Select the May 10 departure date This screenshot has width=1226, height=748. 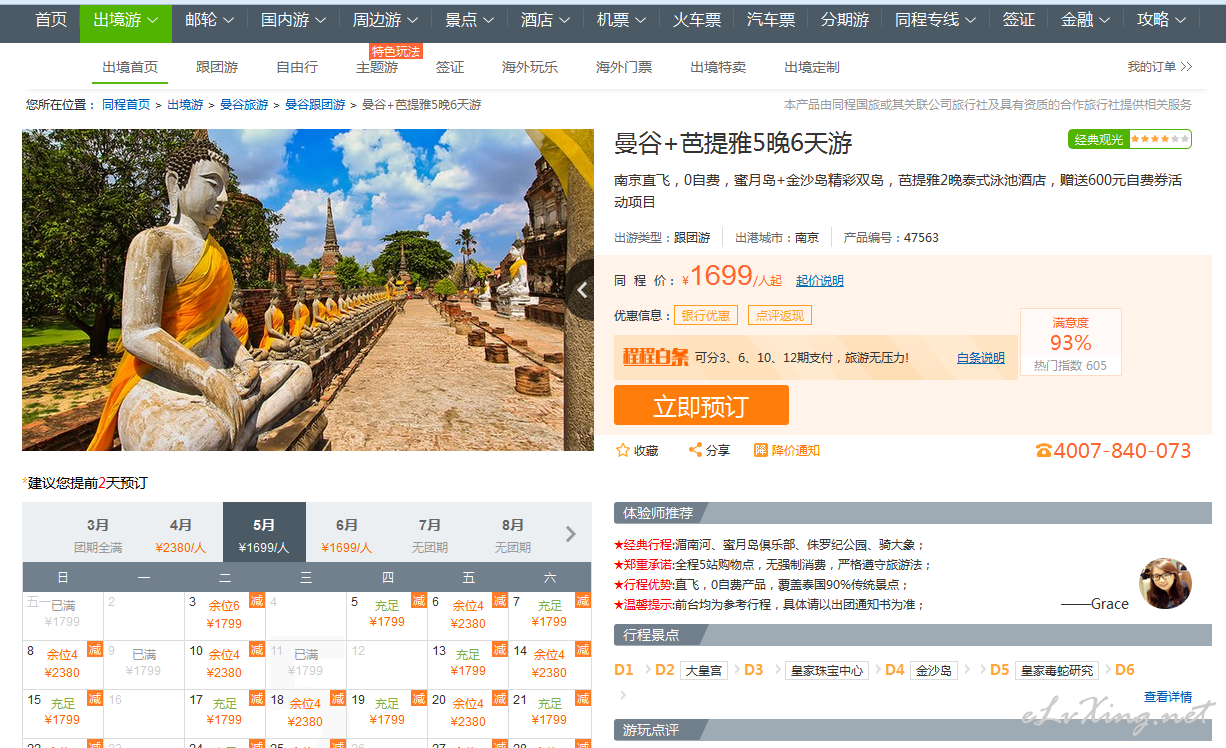(225, 665)
